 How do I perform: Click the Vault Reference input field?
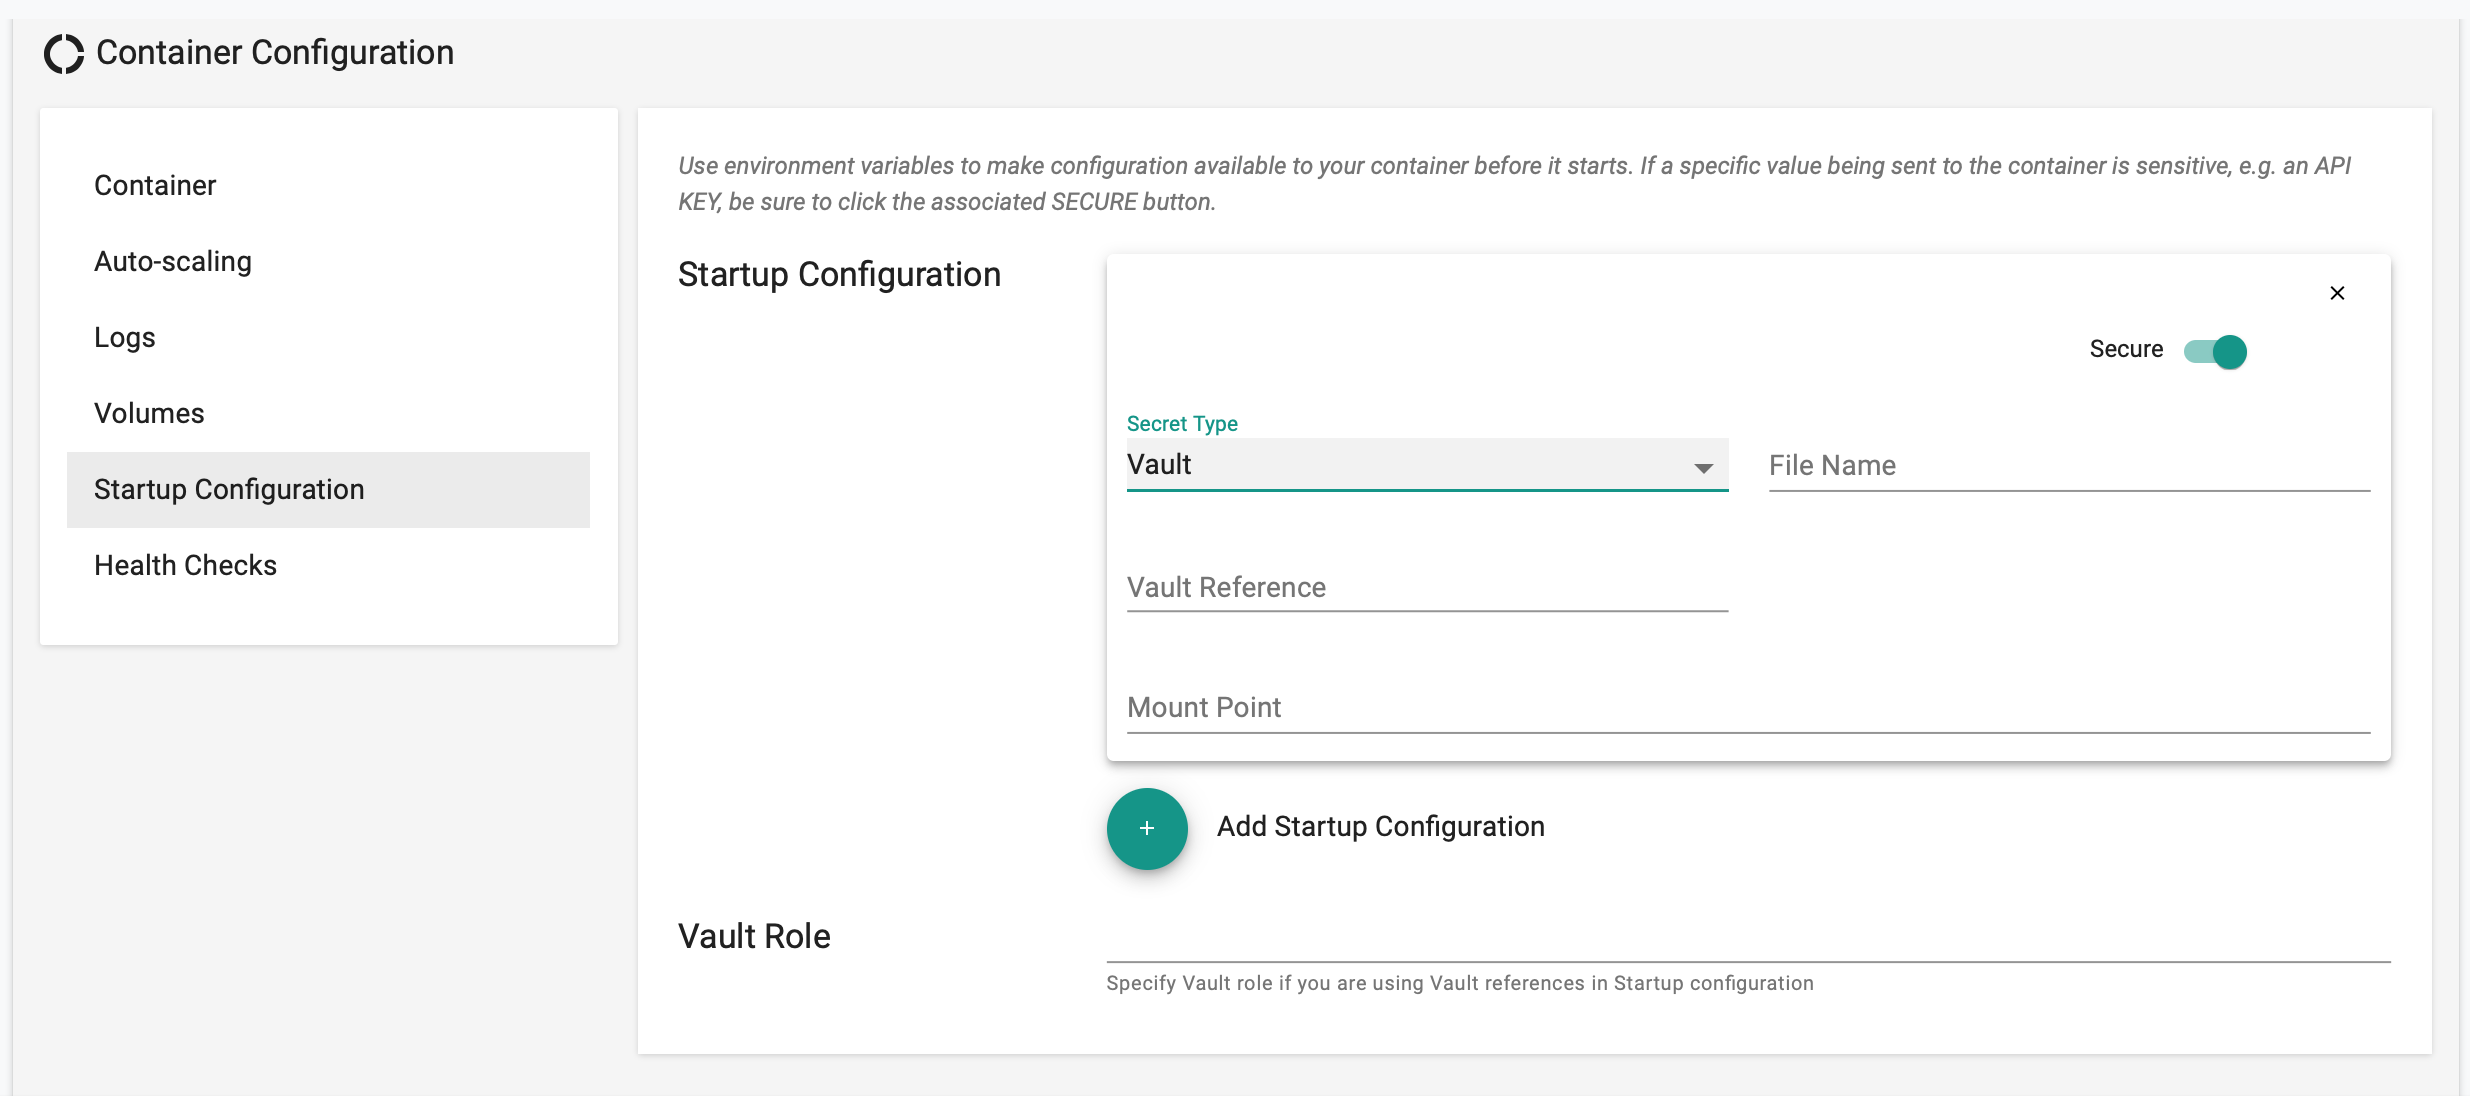[x=1426, y=584]
